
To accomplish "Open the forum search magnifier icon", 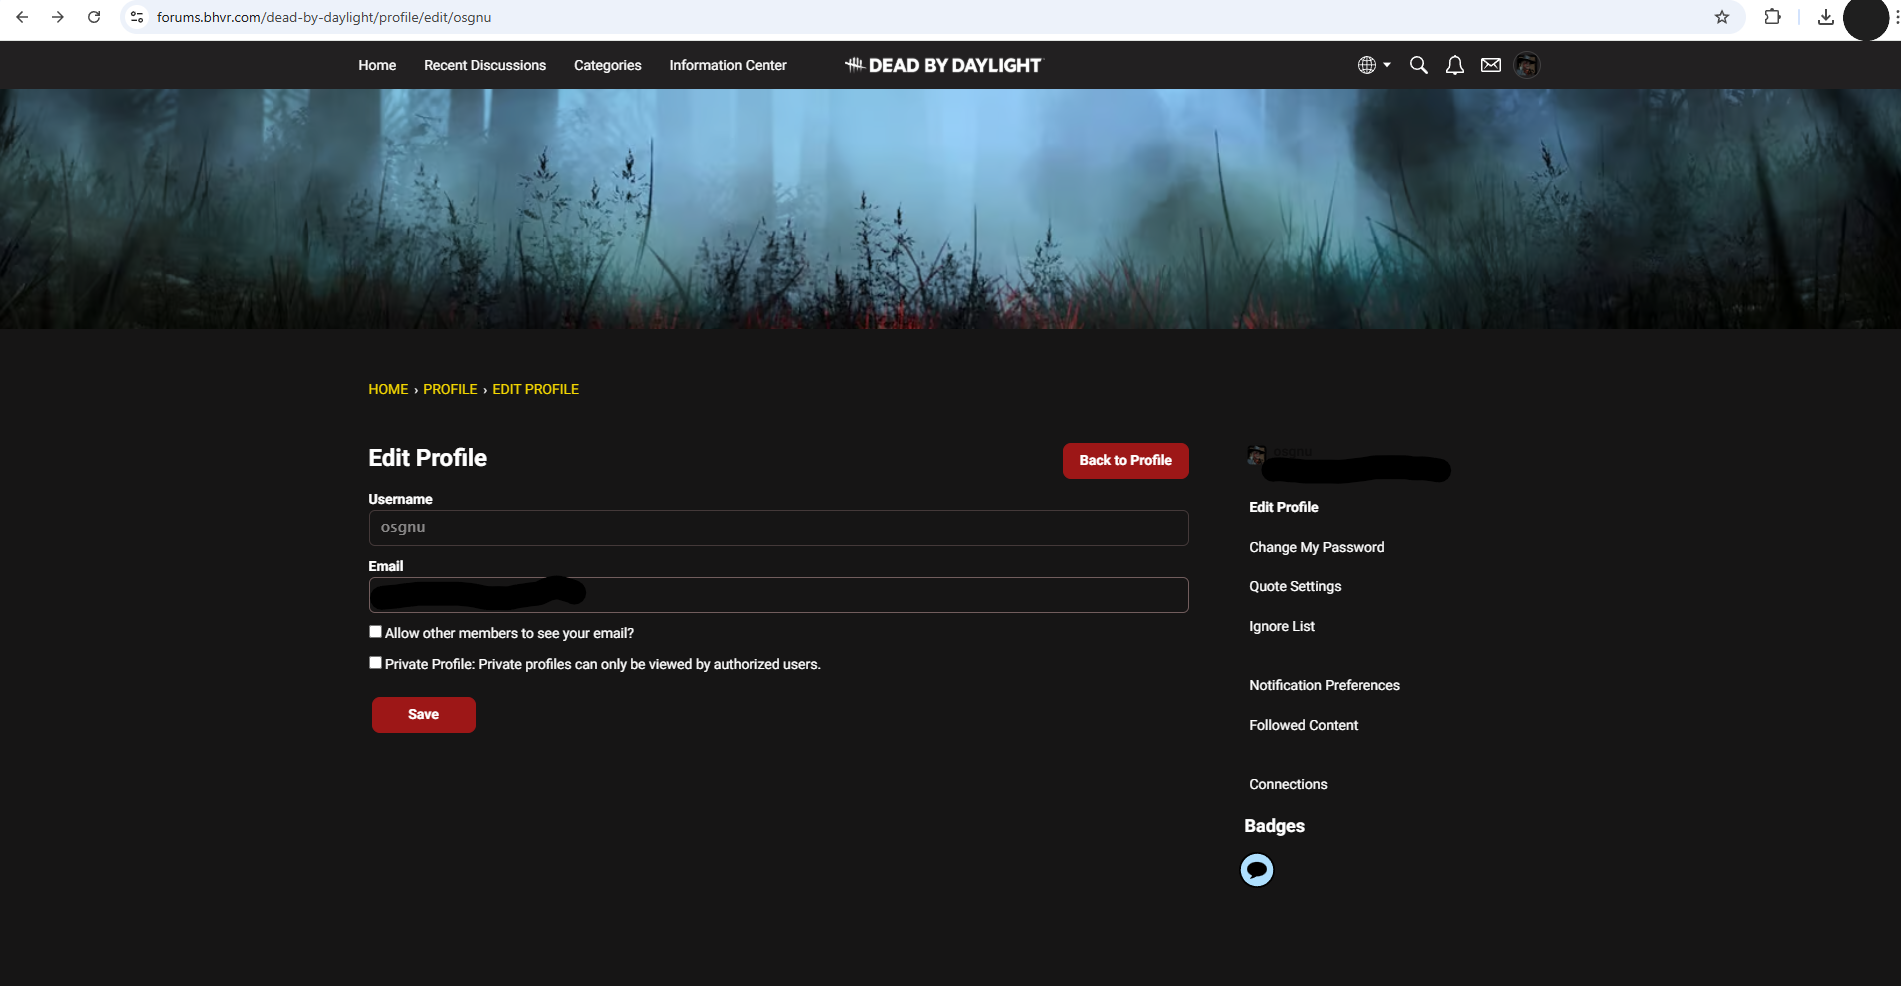I will (1418, 65).
